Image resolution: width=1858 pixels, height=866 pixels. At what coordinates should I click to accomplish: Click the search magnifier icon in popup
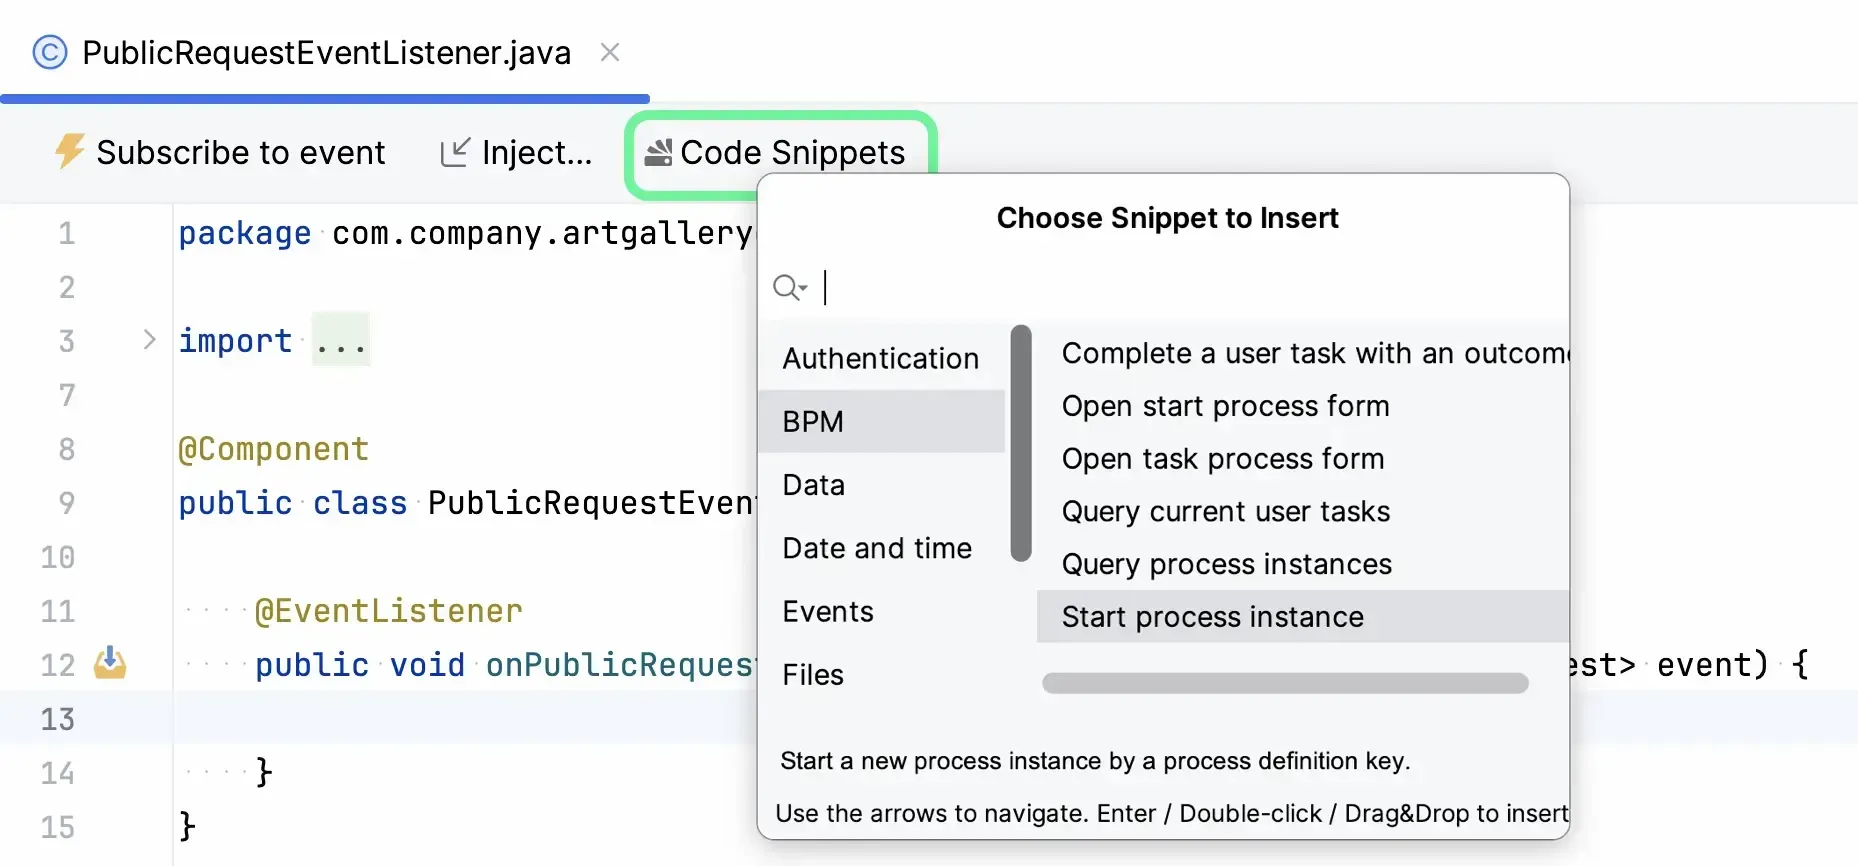pos(786,288)
